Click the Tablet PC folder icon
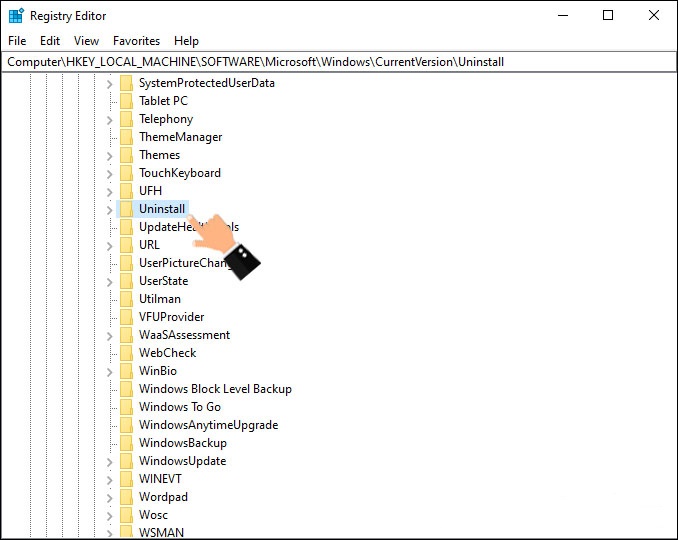678x540 pixels. click(x=126, y=101)
